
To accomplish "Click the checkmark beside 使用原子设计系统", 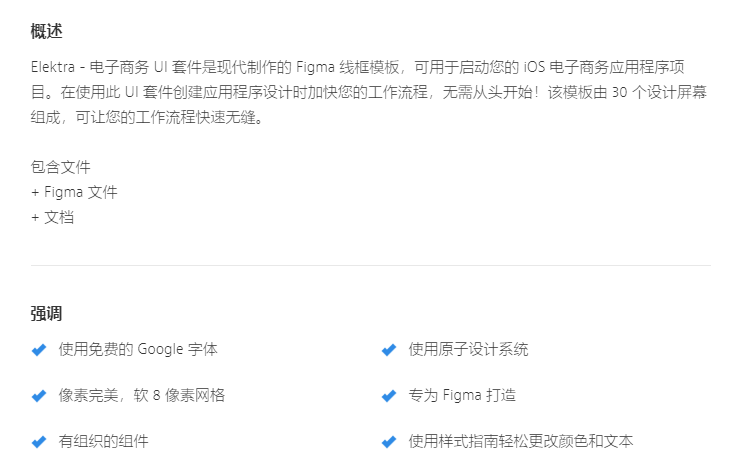I will click(389, 350).
